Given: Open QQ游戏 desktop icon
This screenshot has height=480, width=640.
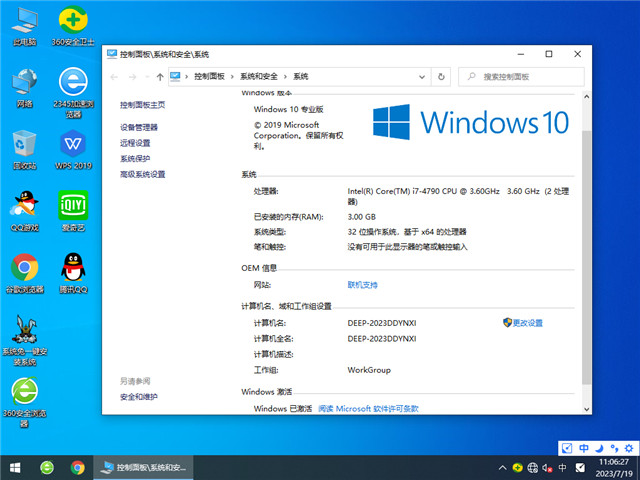Looking at the screenshot, I should [x=24, y=211].
